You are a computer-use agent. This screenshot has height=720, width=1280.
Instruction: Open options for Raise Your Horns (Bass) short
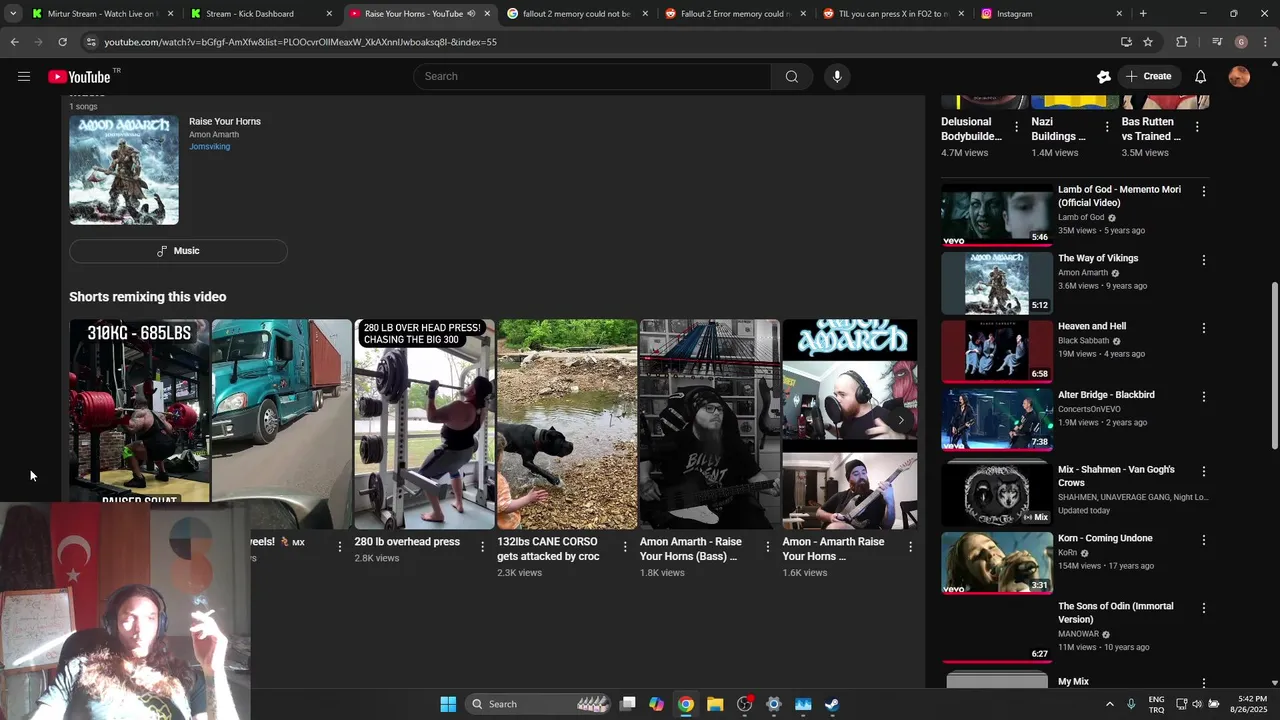[x=767, y=547]
